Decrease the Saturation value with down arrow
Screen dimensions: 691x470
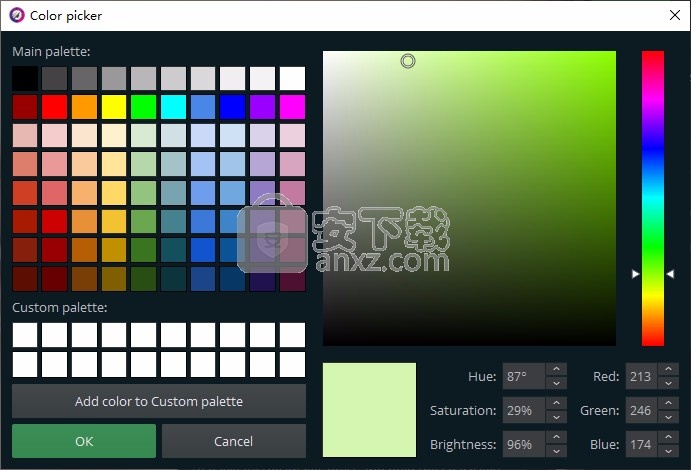pyautogui.click(x=556, y=417)
